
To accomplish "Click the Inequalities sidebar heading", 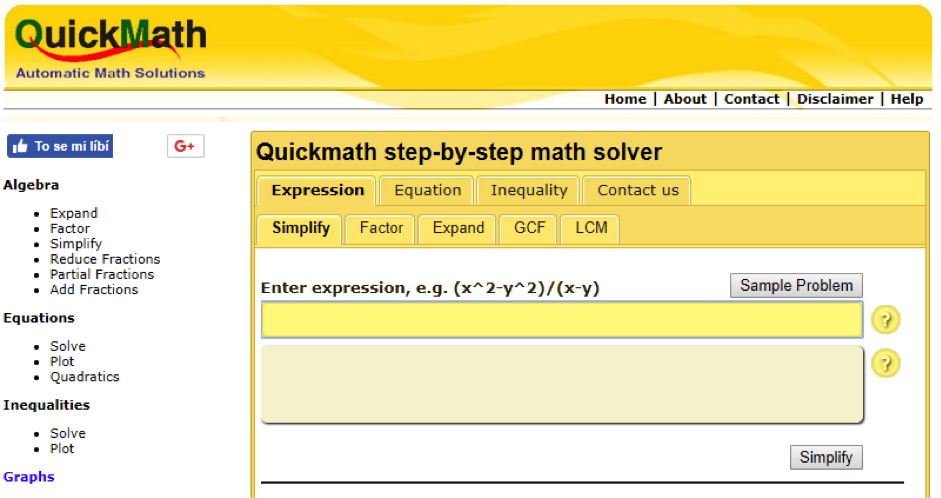I will click(x=46, y=405).
